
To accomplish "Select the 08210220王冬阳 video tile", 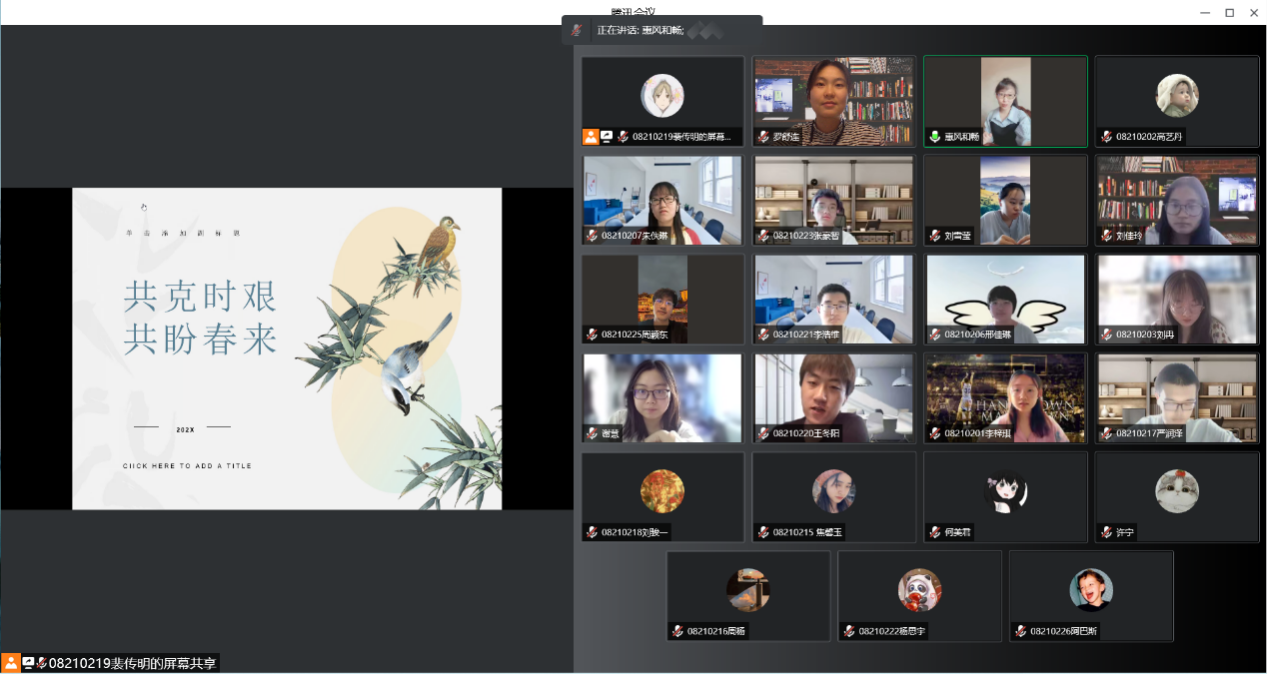I will point(834,397).
